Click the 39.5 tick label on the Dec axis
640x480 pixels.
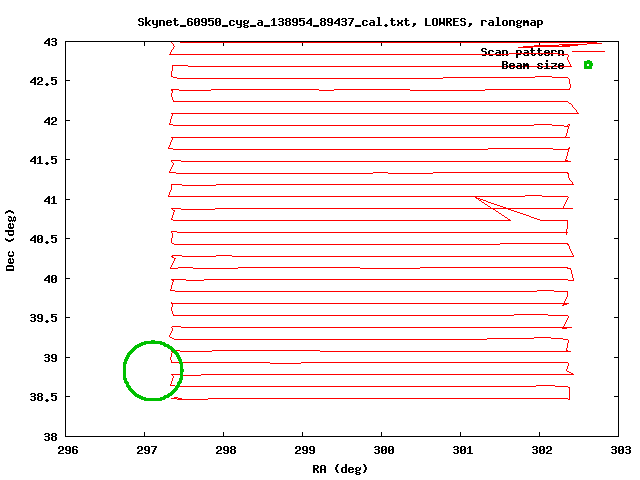(x=42, y=318)
